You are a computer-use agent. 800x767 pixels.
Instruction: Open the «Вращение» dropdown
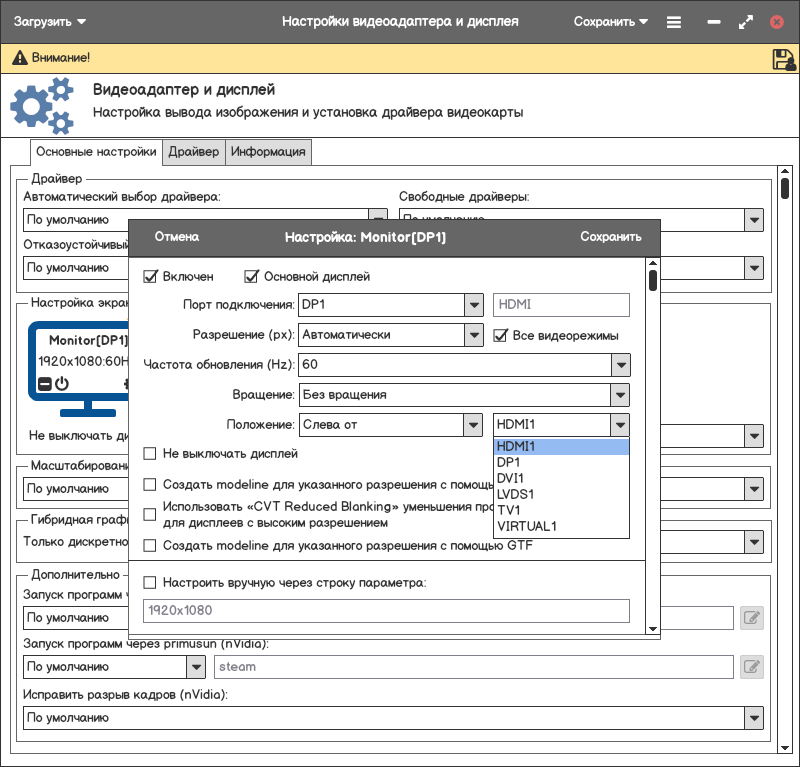coord(621,395)
